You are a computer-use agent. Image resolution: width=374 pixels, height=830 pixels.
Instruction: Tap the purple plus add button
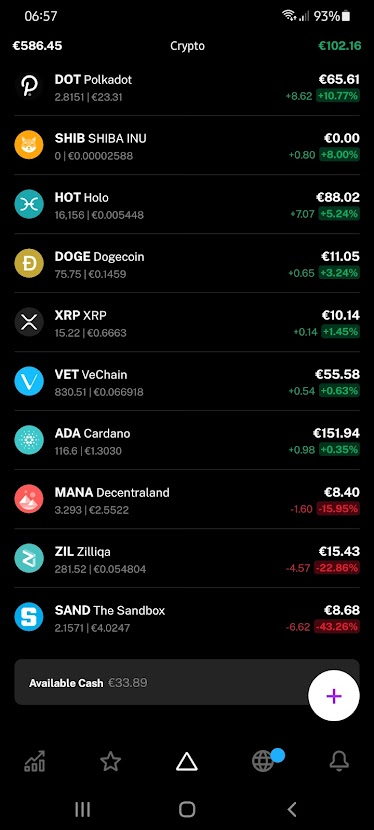(334, 696)
